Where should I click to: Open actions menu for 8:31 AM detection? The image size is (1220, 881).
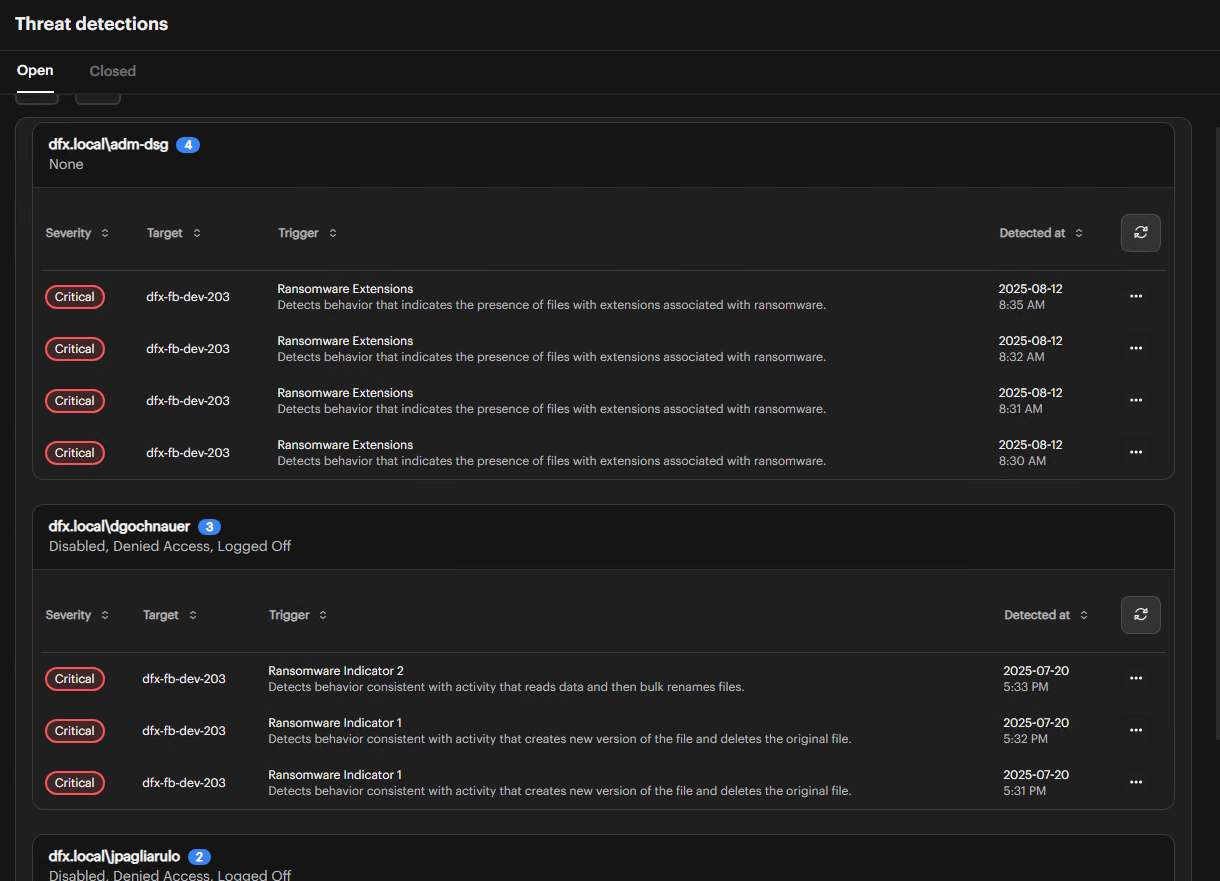[x=1135, y=401]
